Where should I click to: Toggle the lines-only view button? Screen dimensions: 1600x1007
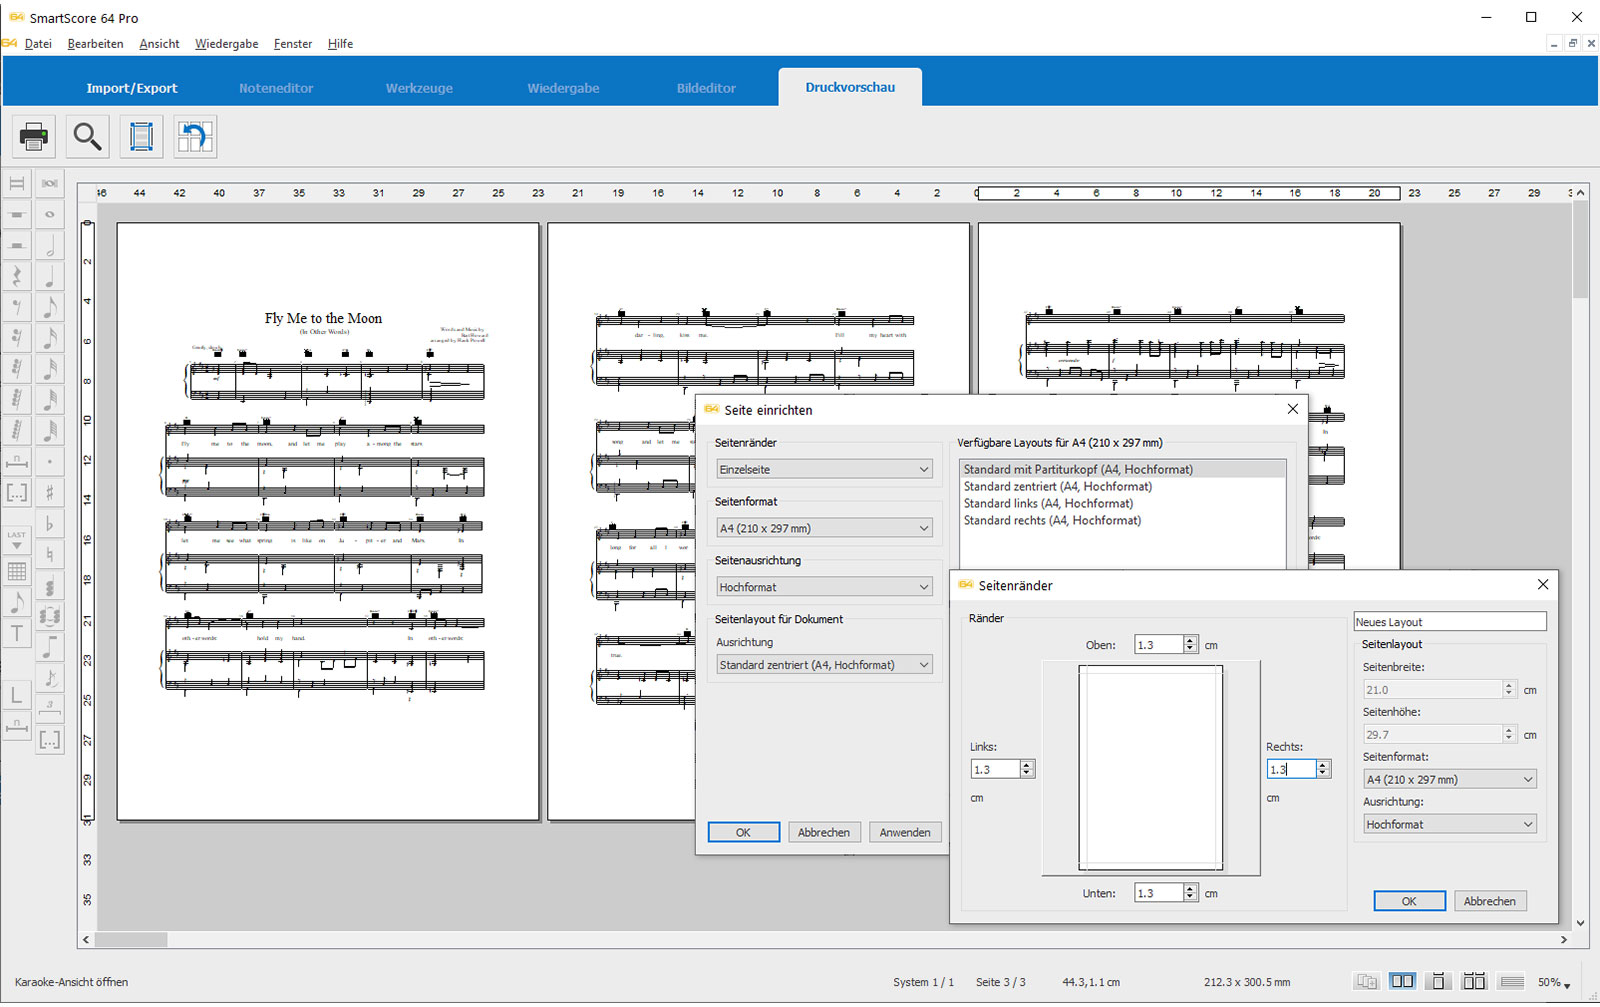point(1511,982)
